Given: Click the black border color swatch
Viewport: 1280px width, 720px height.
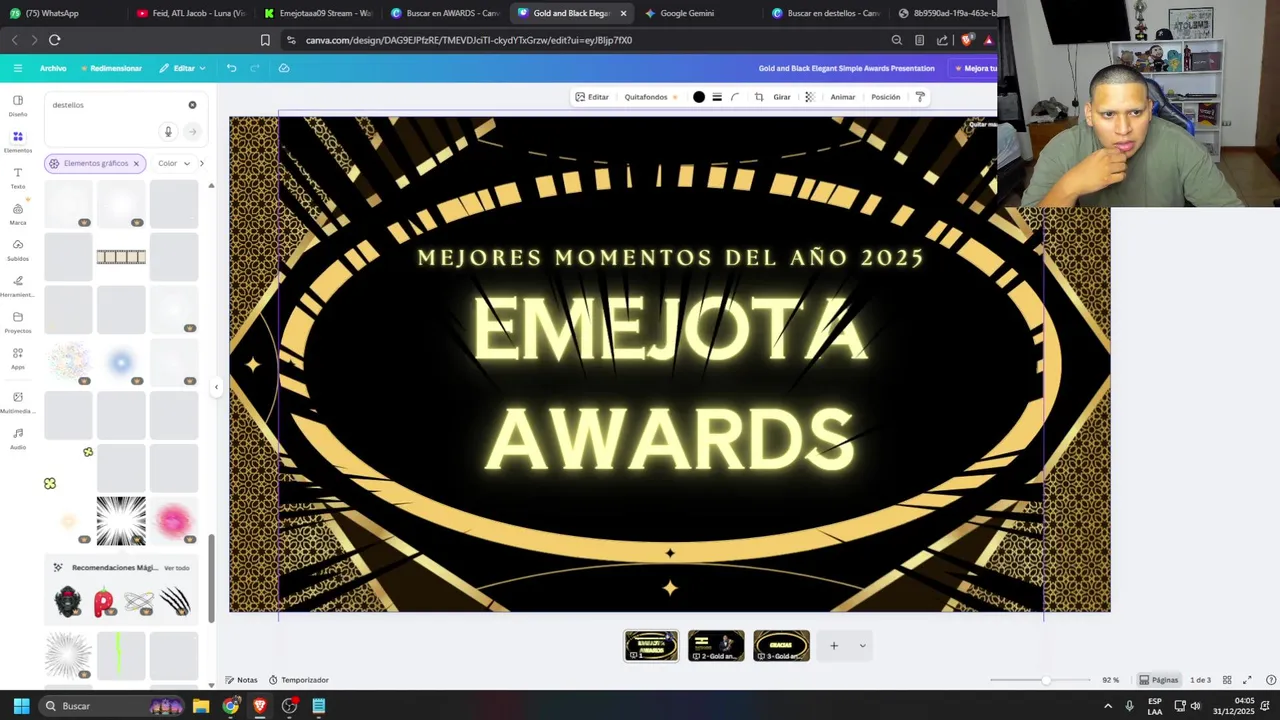Looking at the screenshot, I should (699, 97).
